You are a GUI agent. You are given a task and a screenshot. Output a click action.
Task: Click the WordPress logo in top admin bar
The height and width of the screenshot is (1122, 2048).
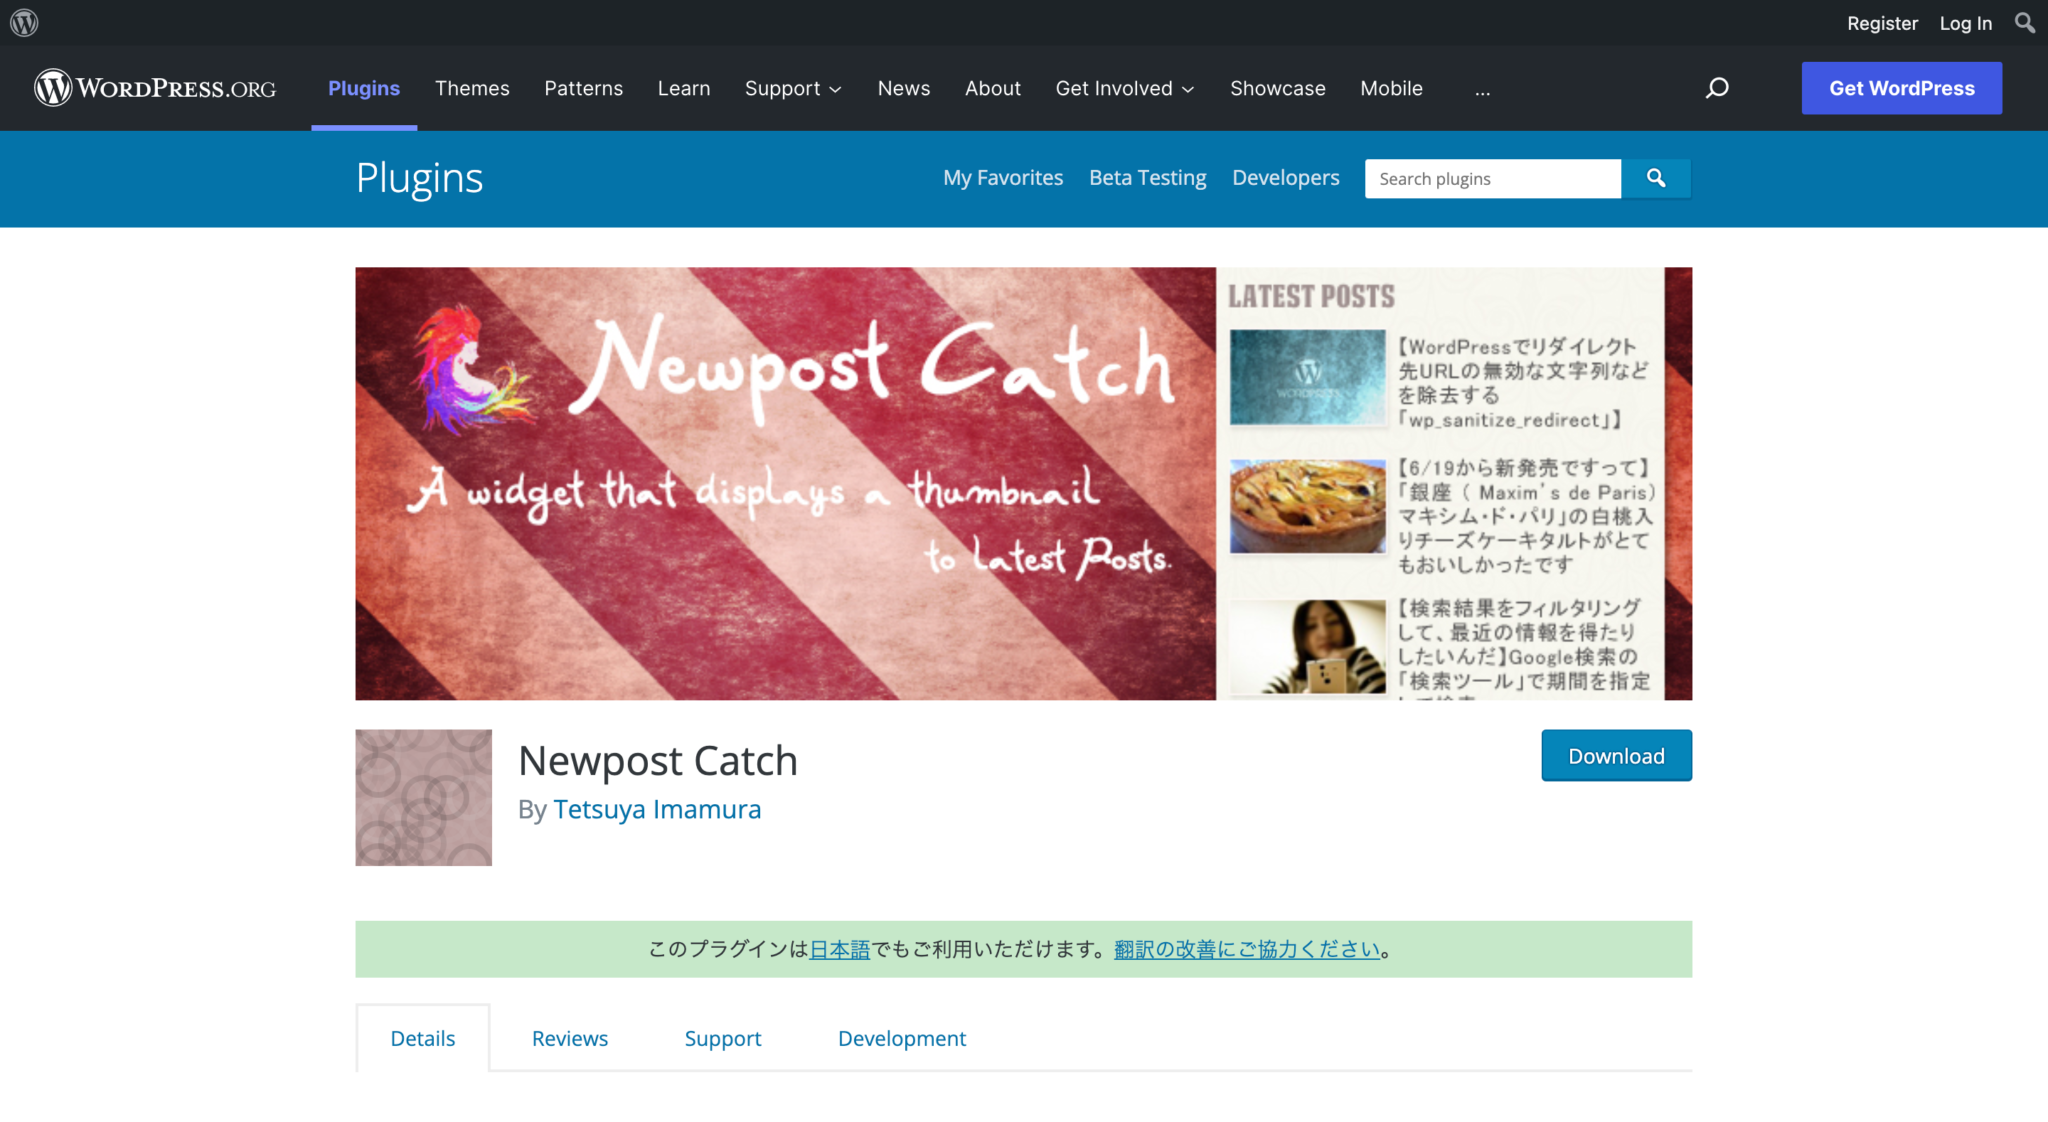(x=23, y=22)
